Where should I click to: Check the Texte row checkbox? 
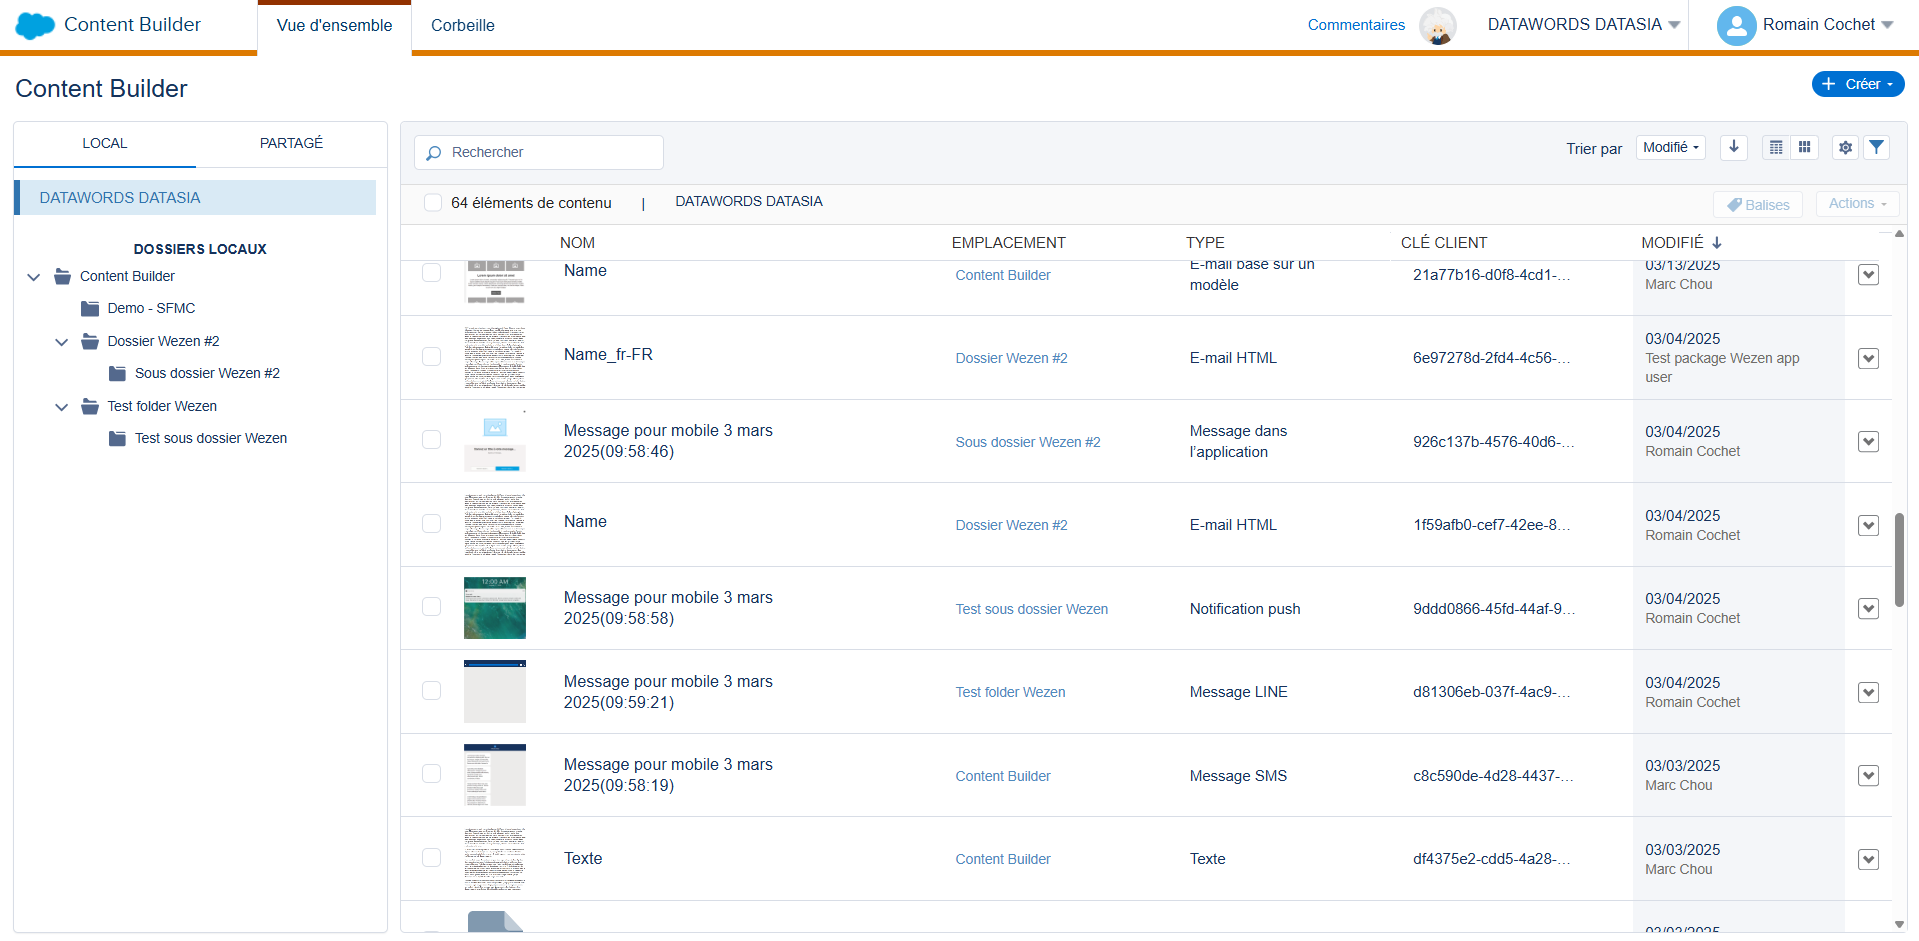(431, 857)
